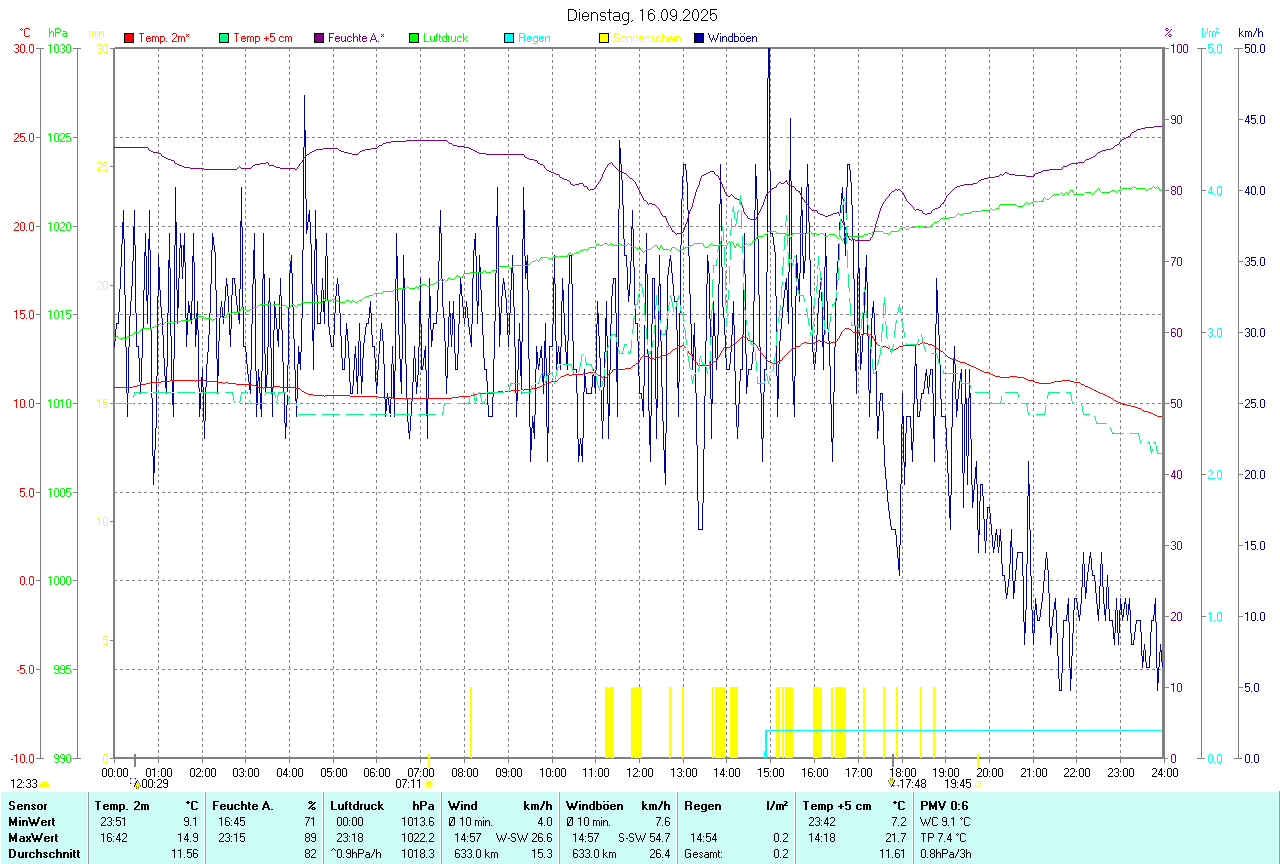Click the sun icon beside 12:33
Screen dimensions: 1280x864
coord(45,785)
